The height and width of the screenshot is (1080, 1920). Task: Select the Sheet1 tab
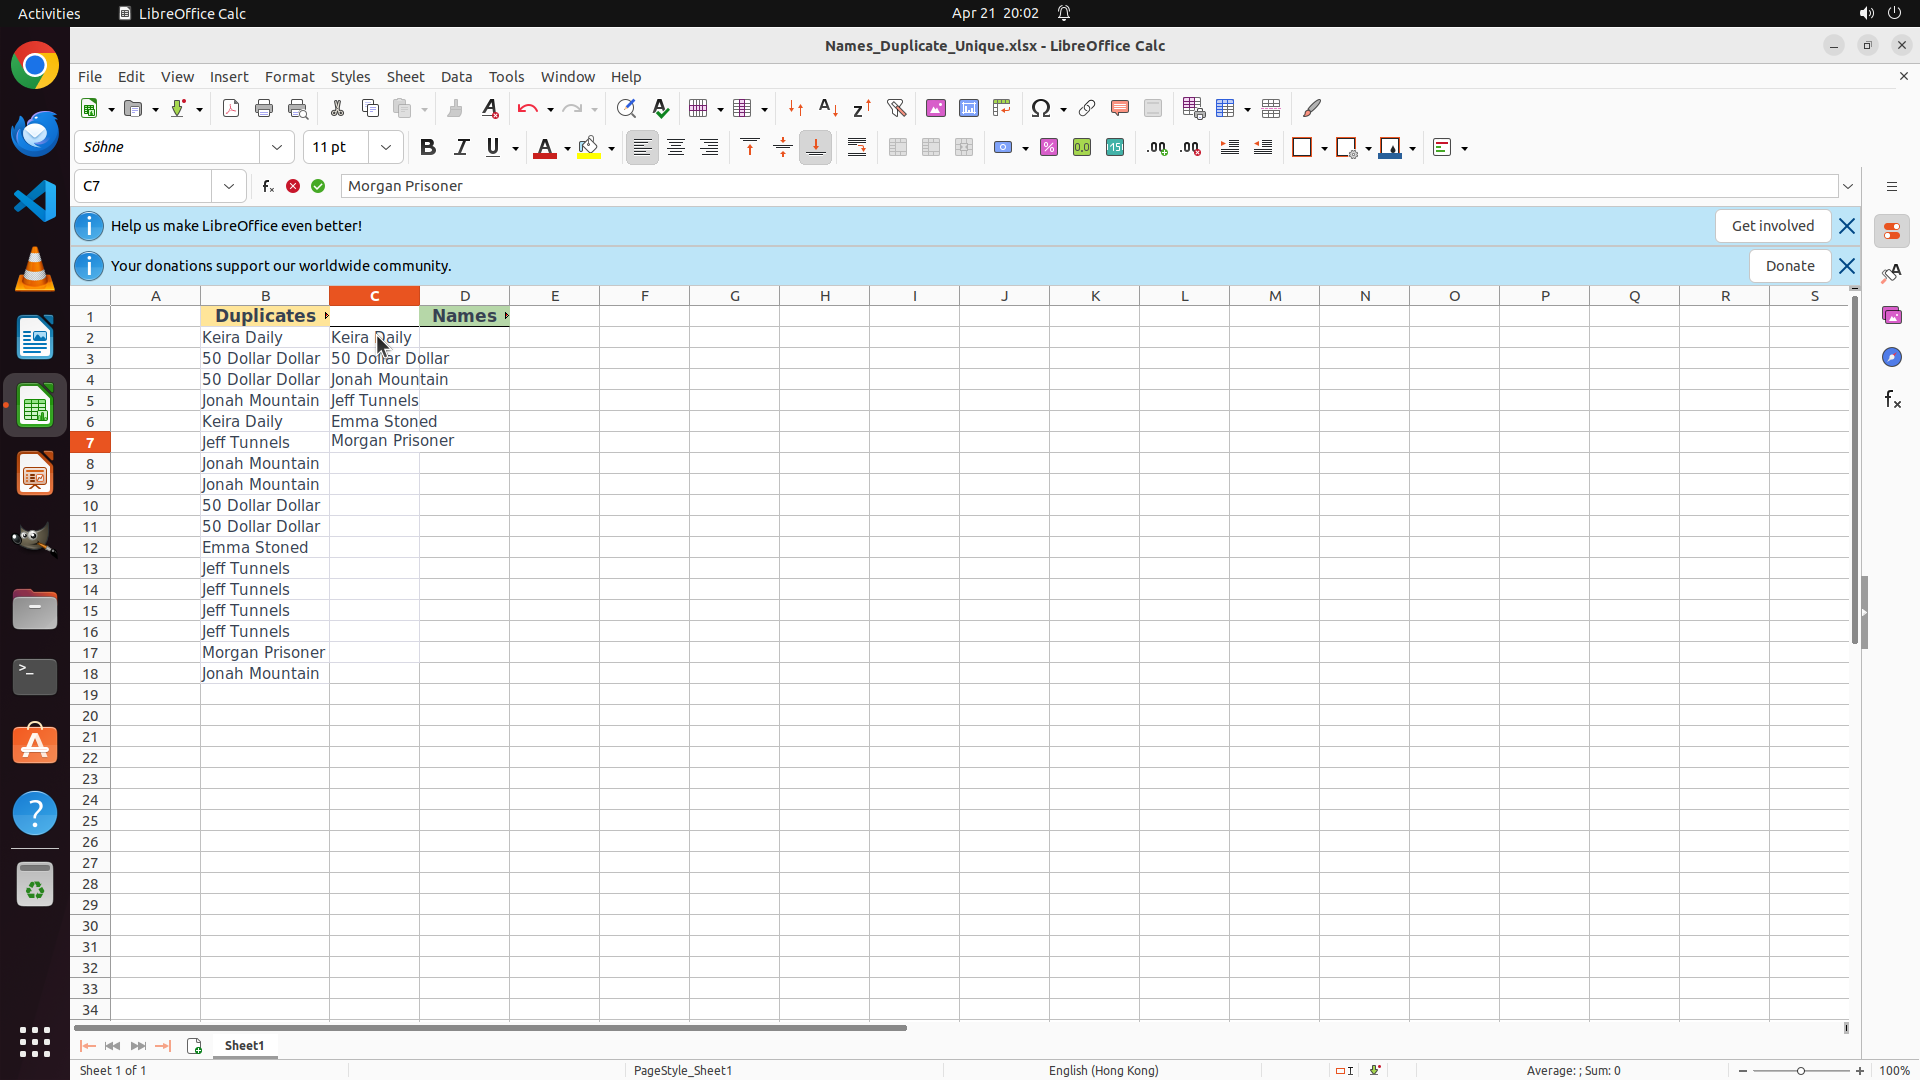point(244,1045)
